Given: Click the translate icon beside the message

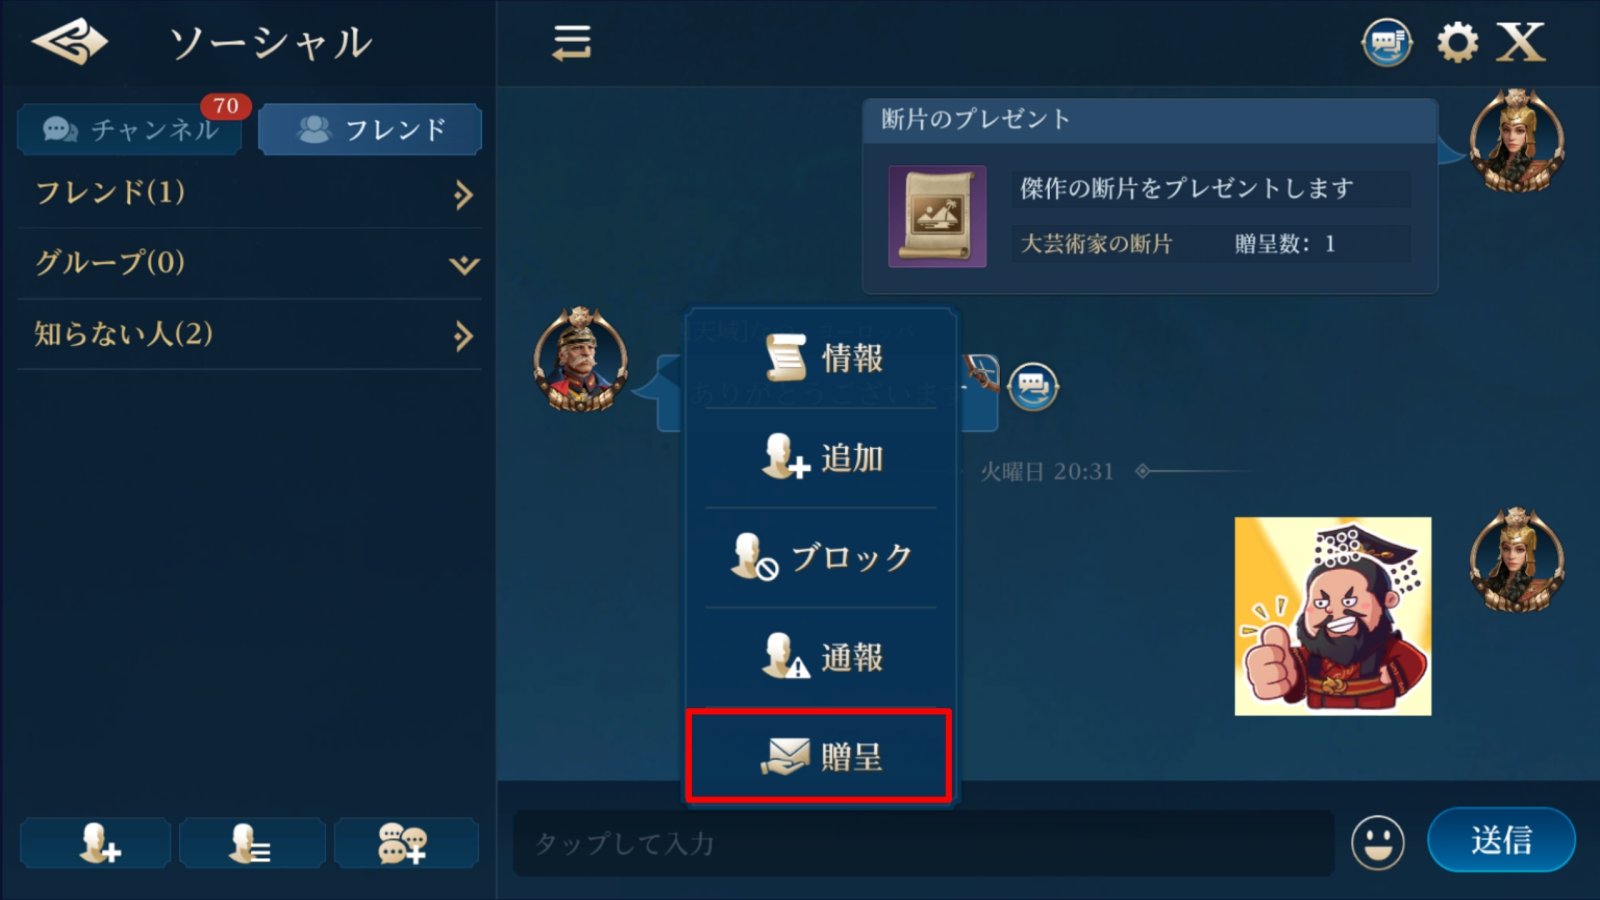Looking at the screenshot, I should pos(1033,386).
